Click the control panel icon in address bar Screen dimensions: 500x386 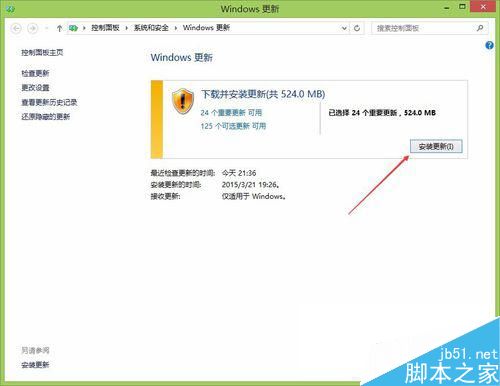tap(73, 28)
